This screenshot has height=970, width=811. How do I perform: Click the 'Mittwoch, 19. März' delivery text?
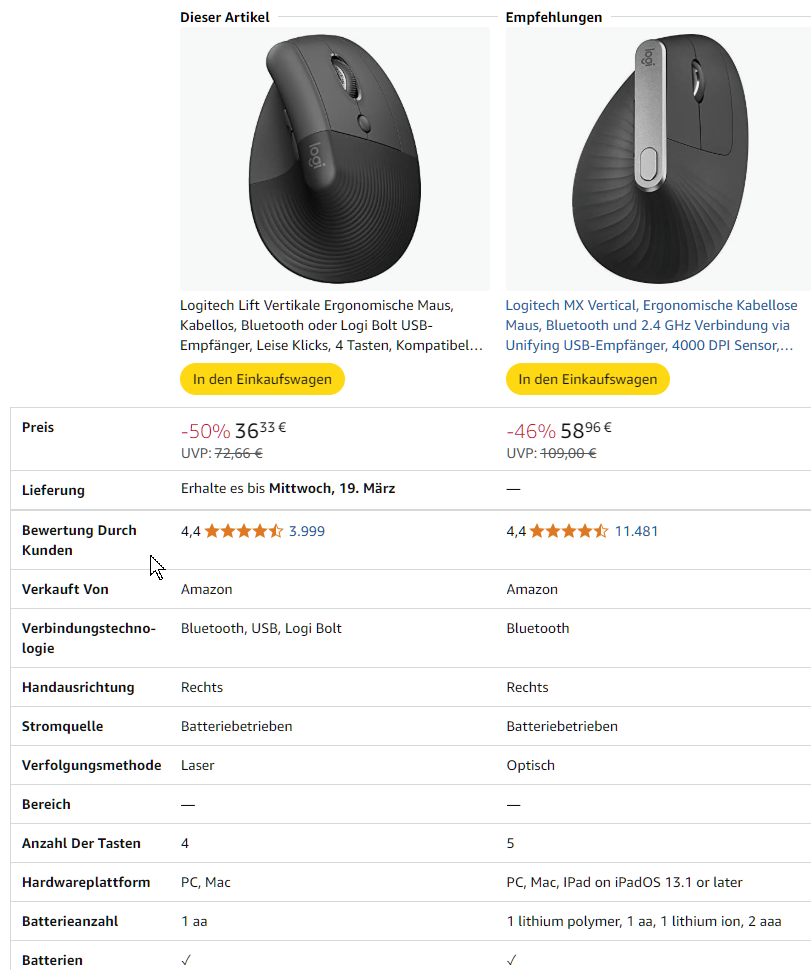click(332, 489)
